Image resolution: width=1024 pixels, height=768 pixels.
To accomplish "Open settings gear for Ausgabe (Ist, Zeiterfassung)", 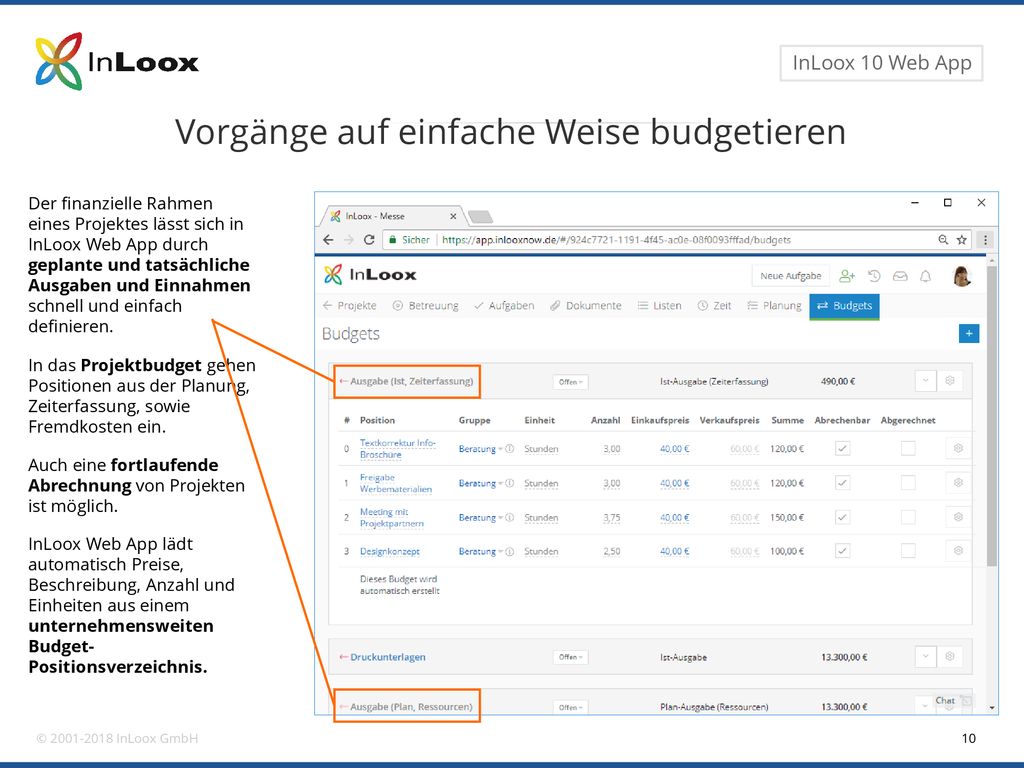I will 950,381.
